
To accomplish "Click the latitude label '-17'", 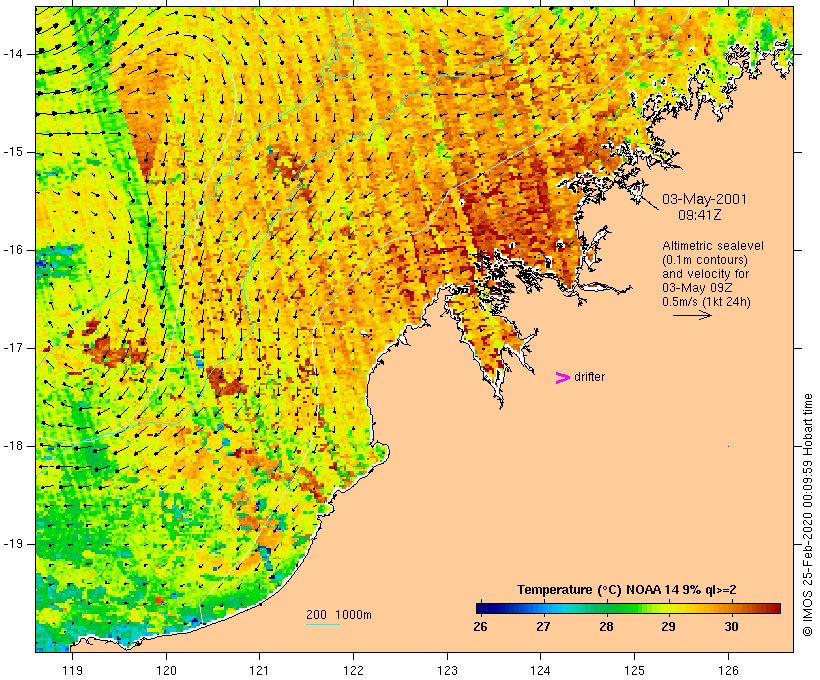I will tap(13, 348).
